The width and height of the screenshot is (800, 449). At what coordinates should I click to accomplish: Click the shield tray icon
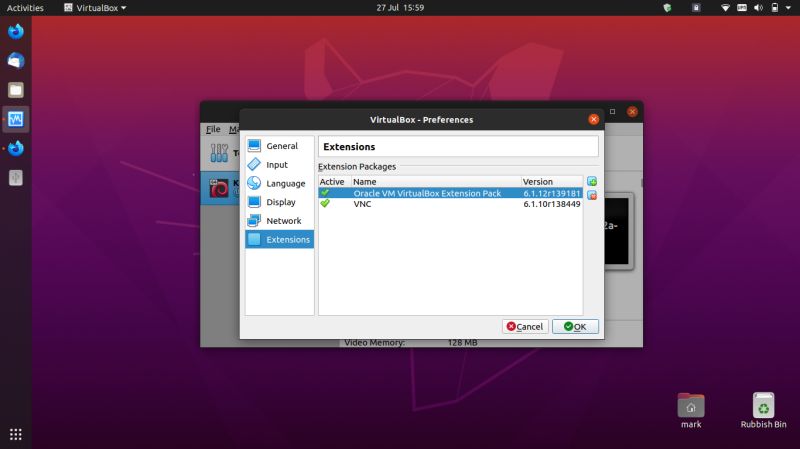point(667,8)
